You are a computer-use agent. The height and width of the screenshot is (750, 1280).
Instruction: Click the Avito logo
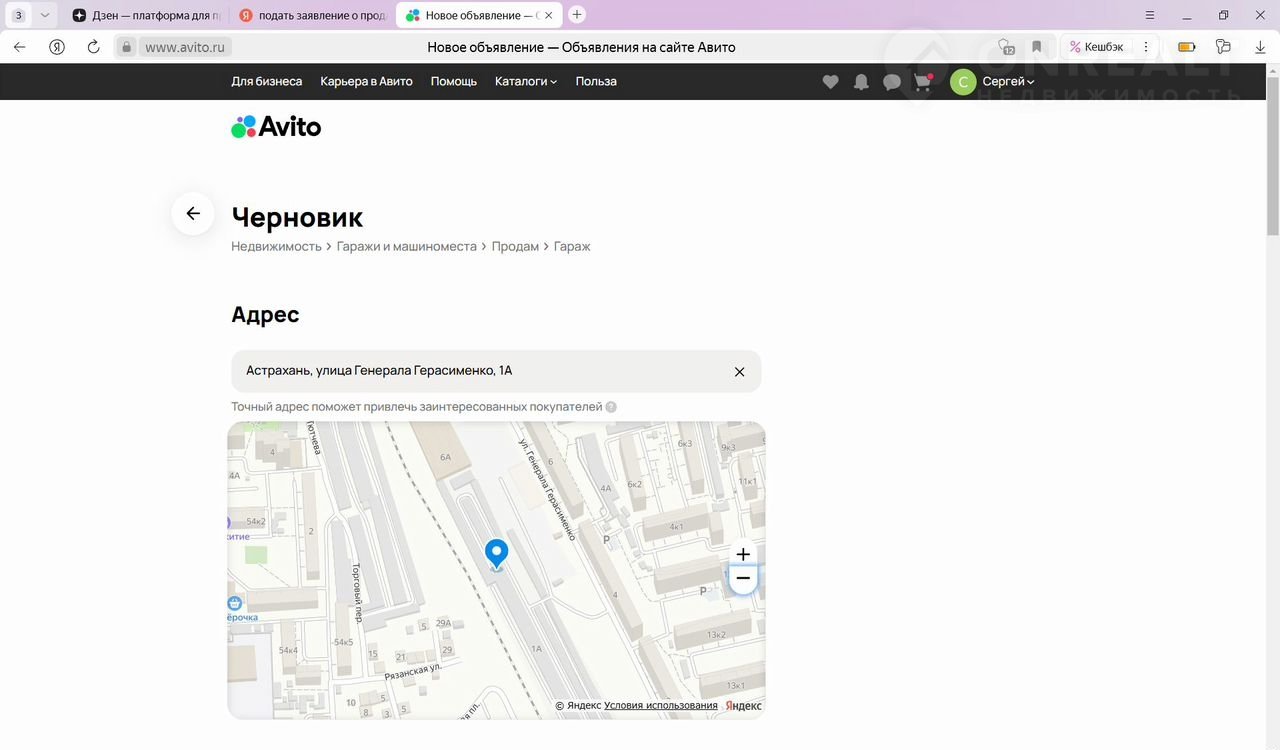pos(276,127)
